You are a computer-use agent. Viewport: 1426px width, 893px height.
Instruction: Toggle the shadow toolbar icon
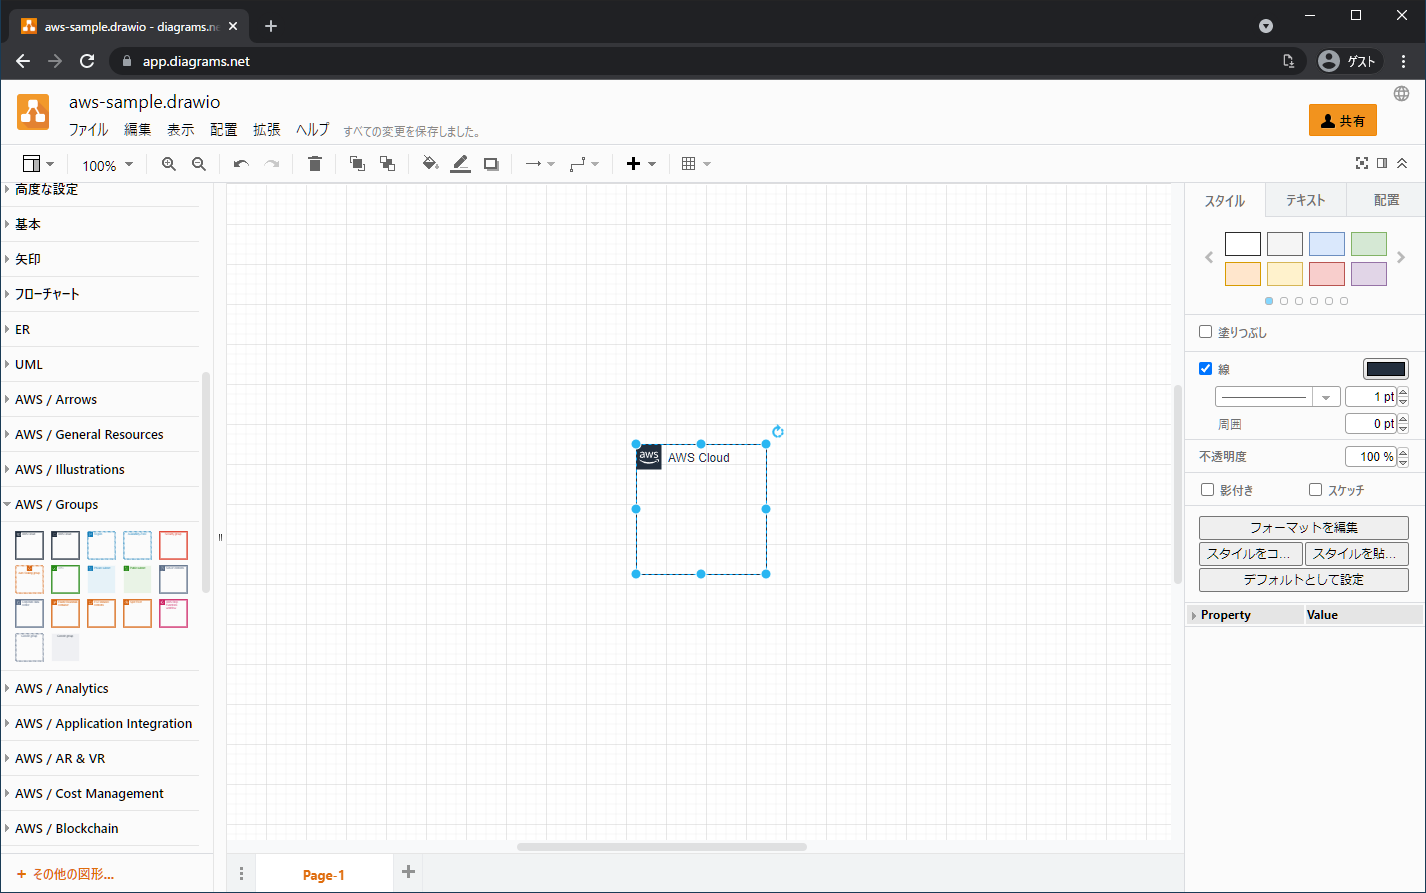coord(491,164)
